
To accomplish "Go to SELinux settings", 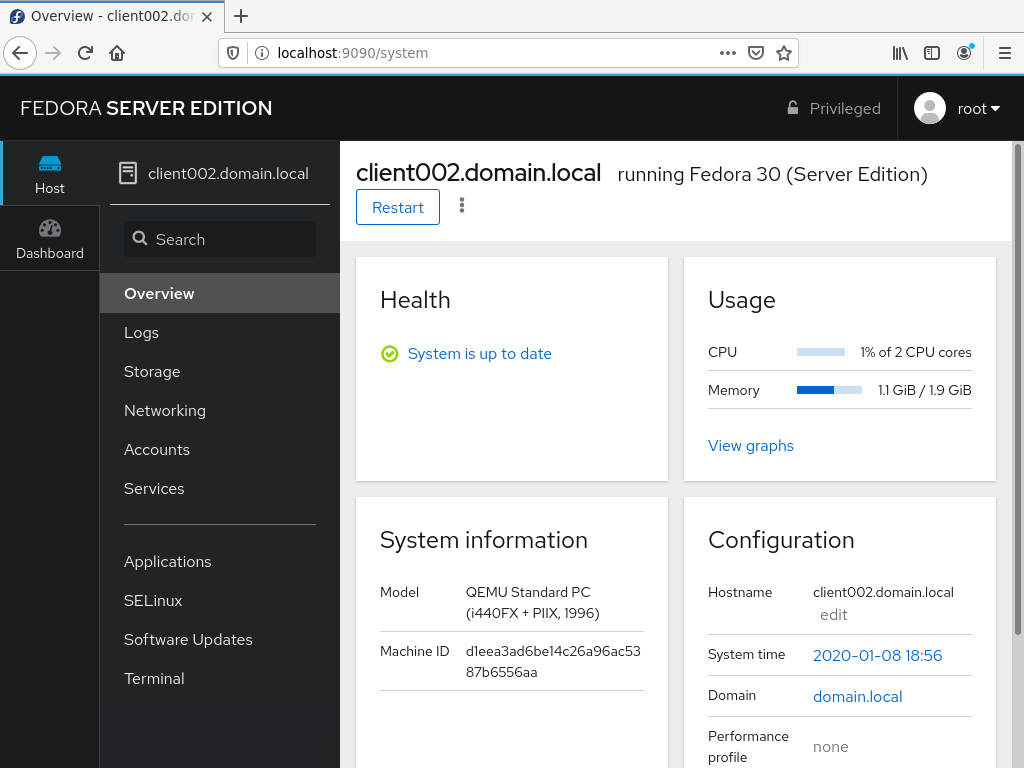I will point(219,601).
